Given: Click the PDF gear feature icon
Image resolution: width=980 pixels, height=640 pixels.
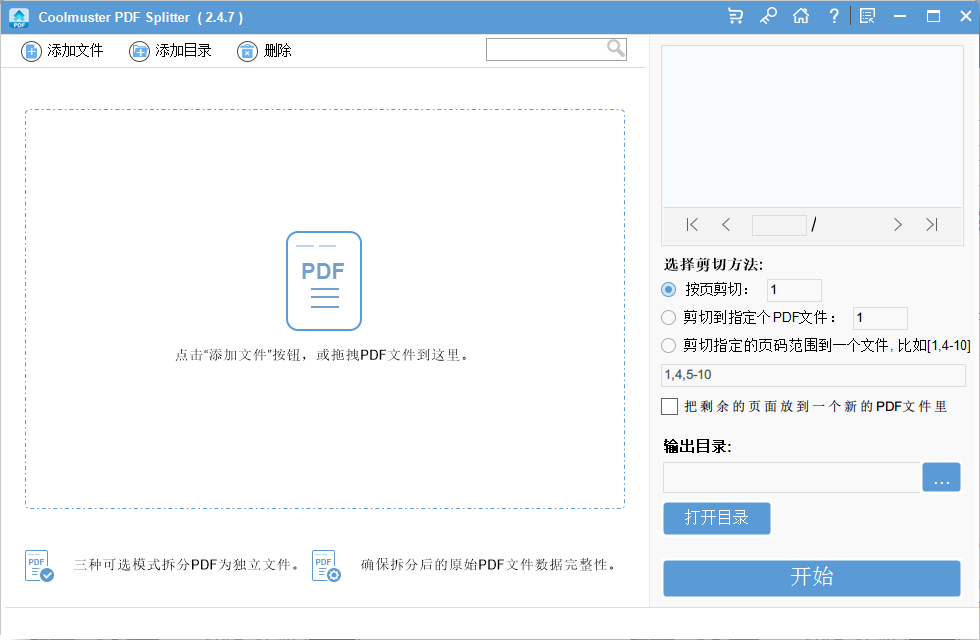Looking at the screenshot, I should 326,566.
